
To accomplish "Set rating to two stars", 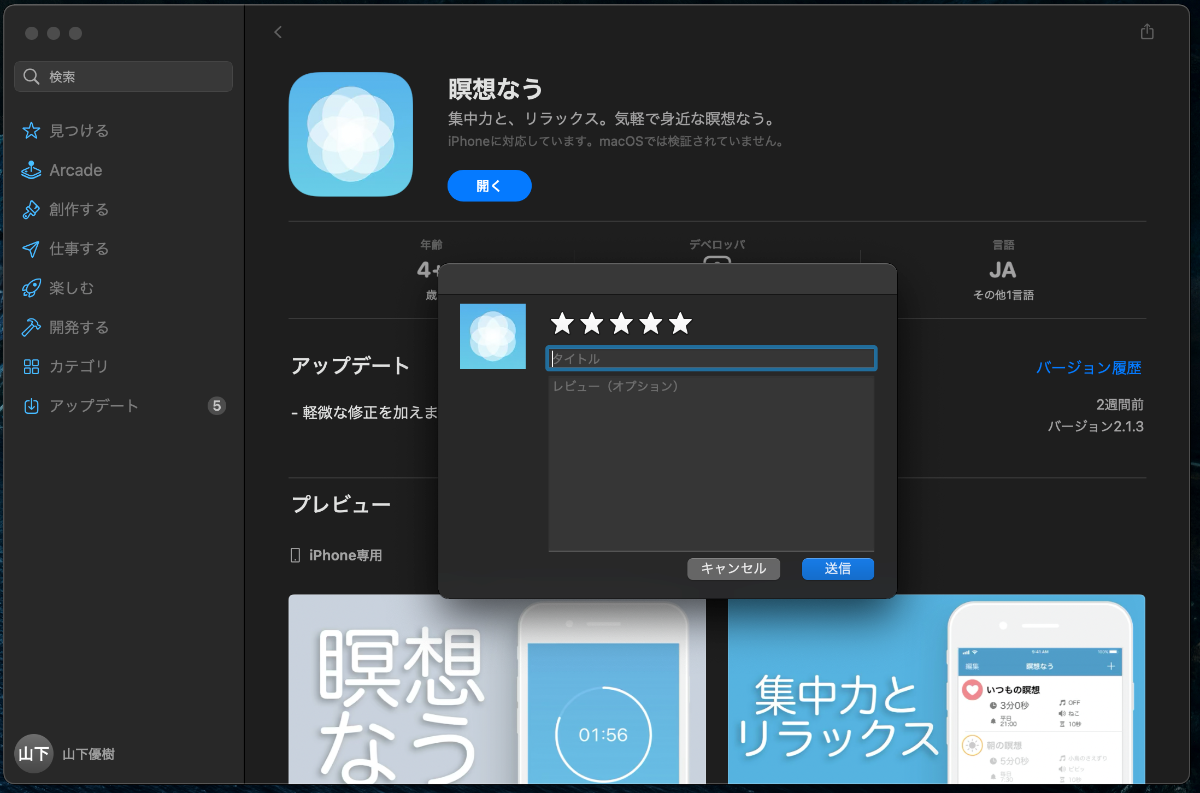I will 592,323.
